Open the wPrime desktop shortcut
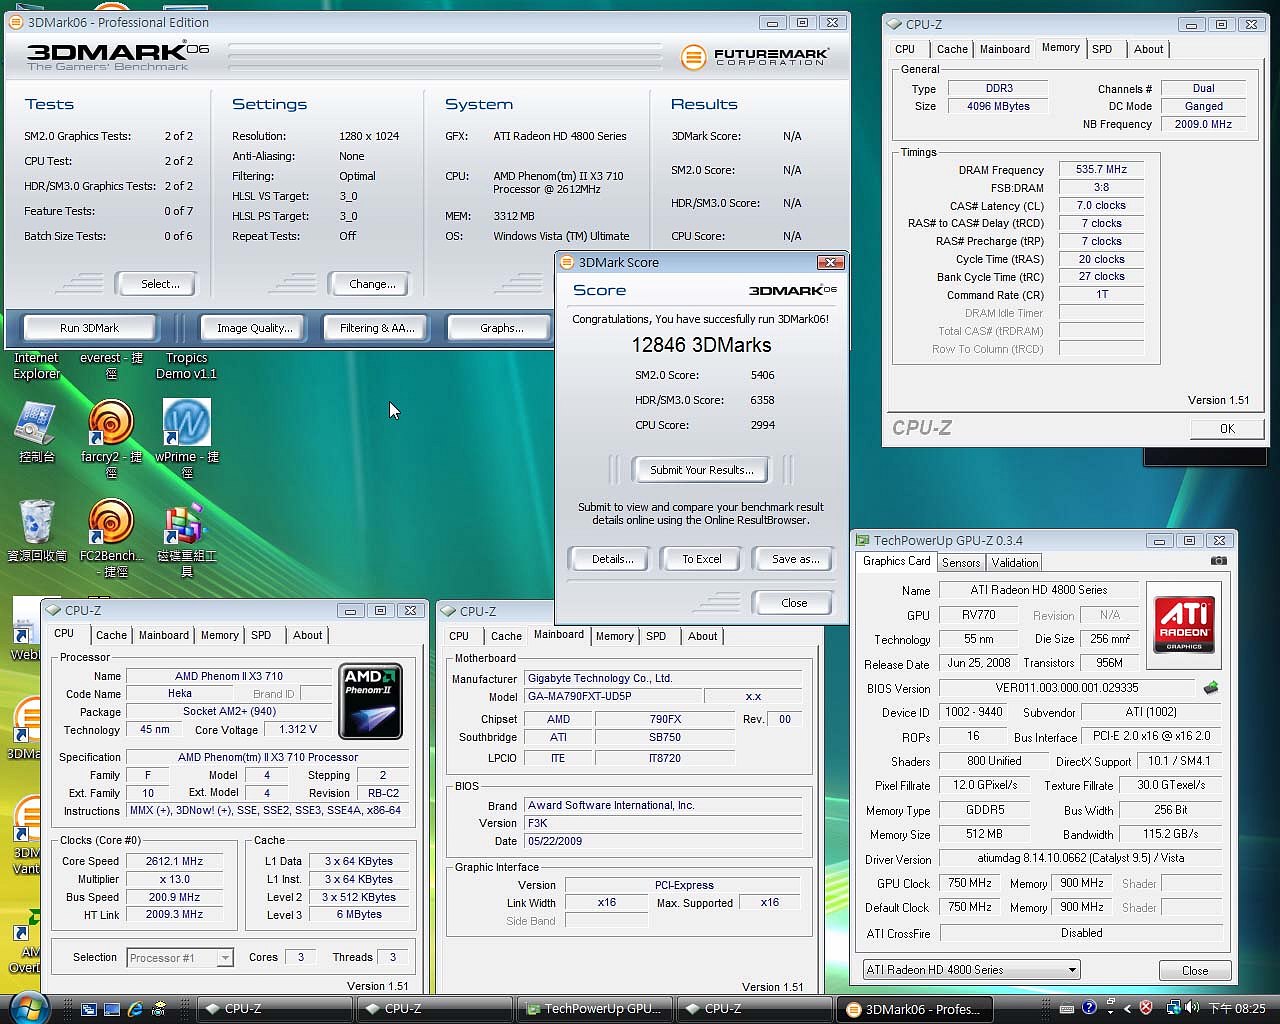This screenshot has width=1280, height=1024. point(186,438)
